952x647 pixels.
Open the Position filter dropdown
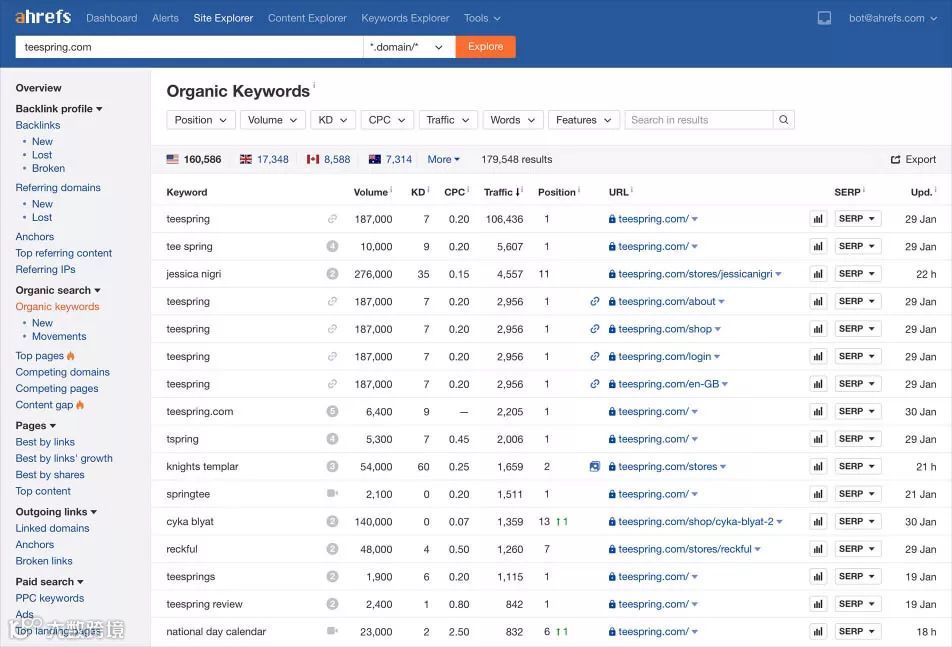pyautogui.click(x=200, y=120)
